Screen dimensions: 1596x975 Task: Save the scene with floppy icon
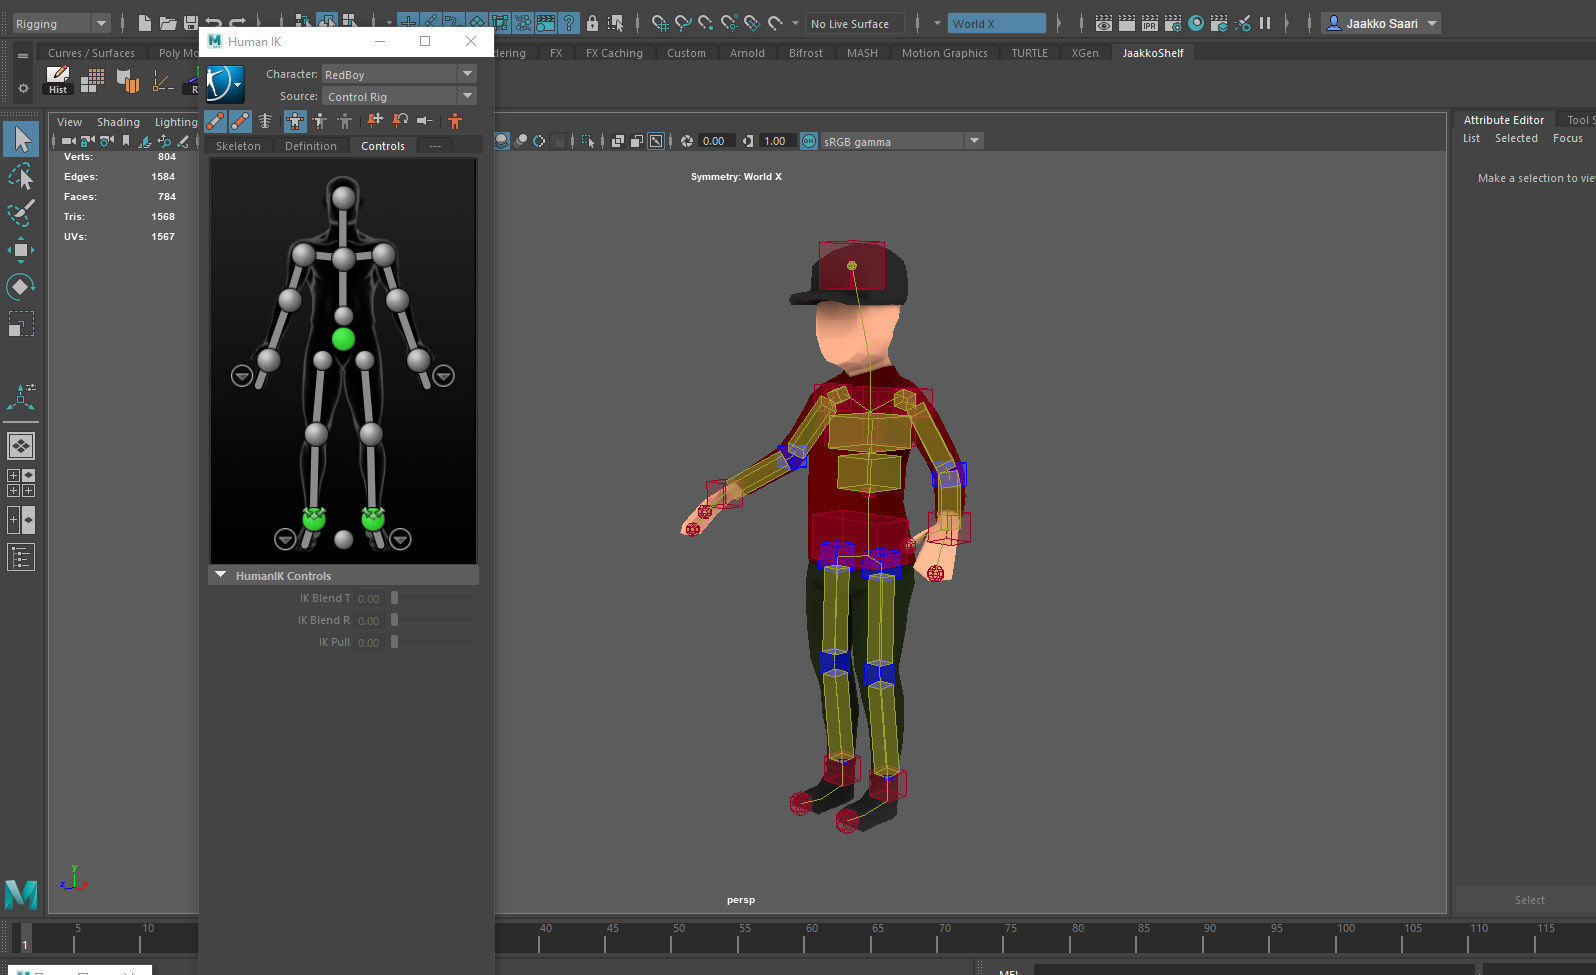[x=190, y=23]
